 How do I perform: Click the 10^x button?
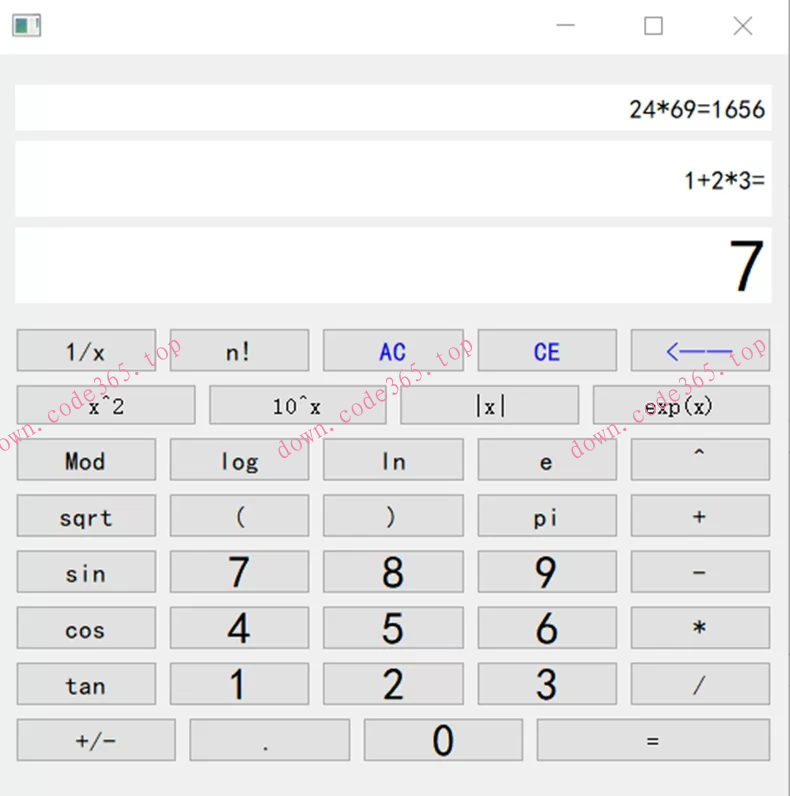298,405
